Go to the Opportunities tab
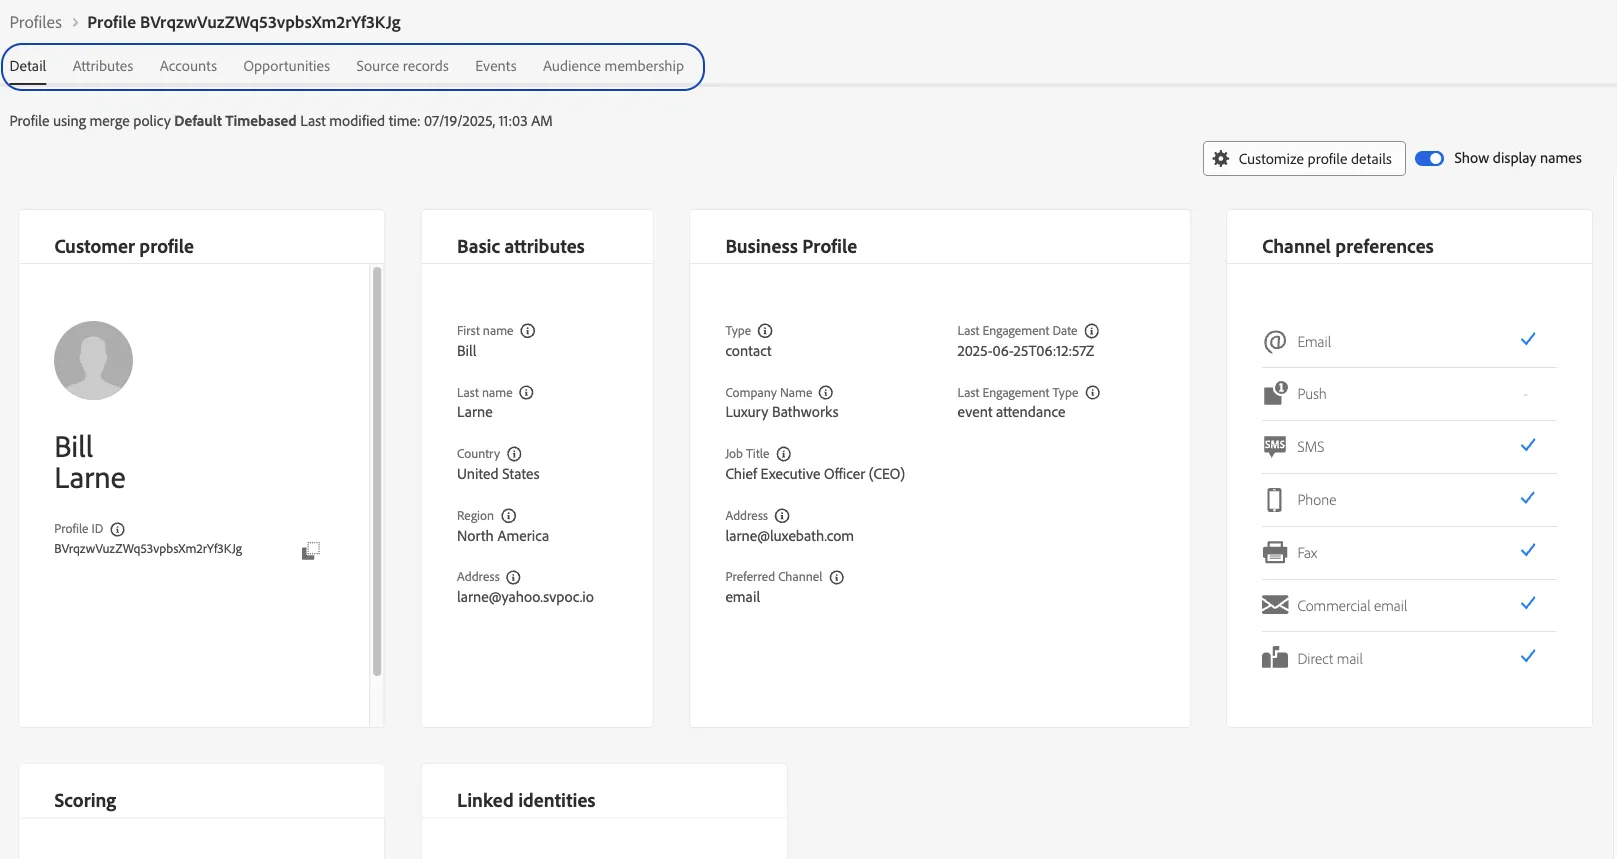Image resolution: width=1617 pixels, height=859 pixels. 287,66
